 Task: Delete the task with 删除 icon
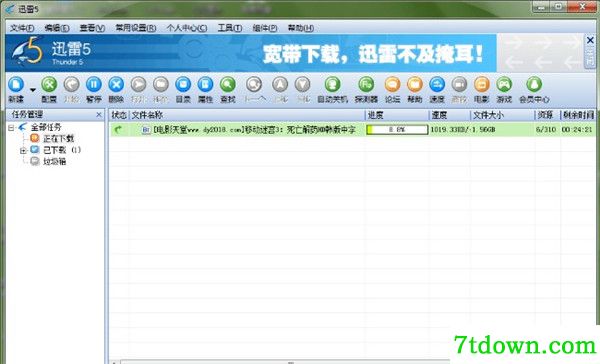click(x=116, y=85)
